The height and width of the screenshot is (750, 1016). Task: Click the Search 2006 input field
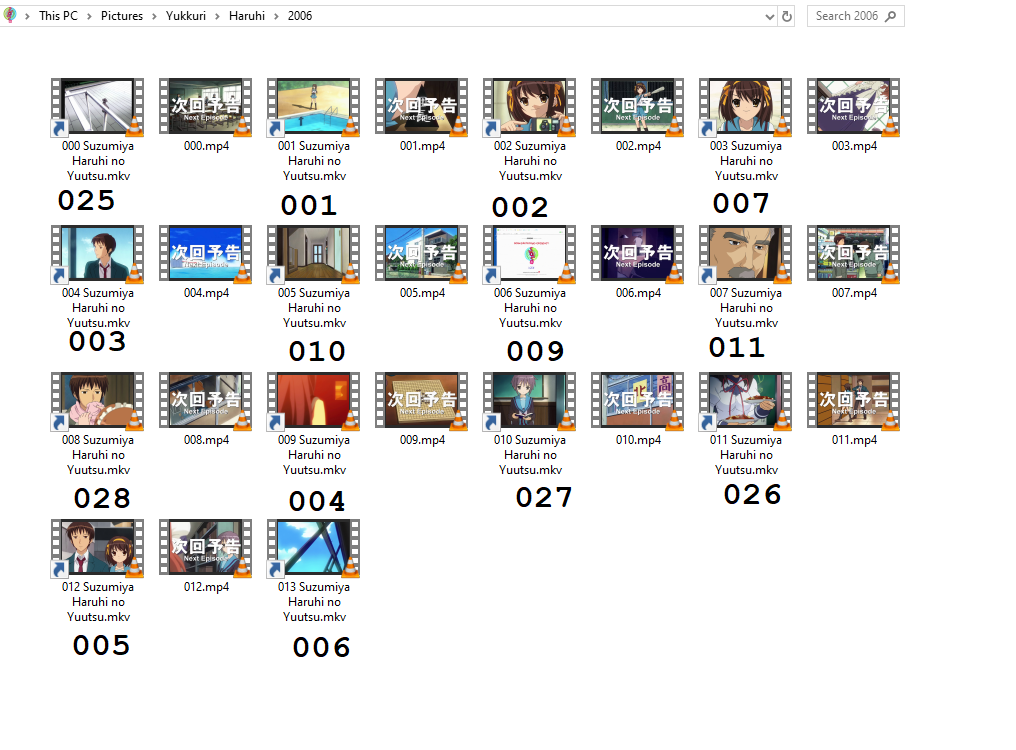click(855, 16)
